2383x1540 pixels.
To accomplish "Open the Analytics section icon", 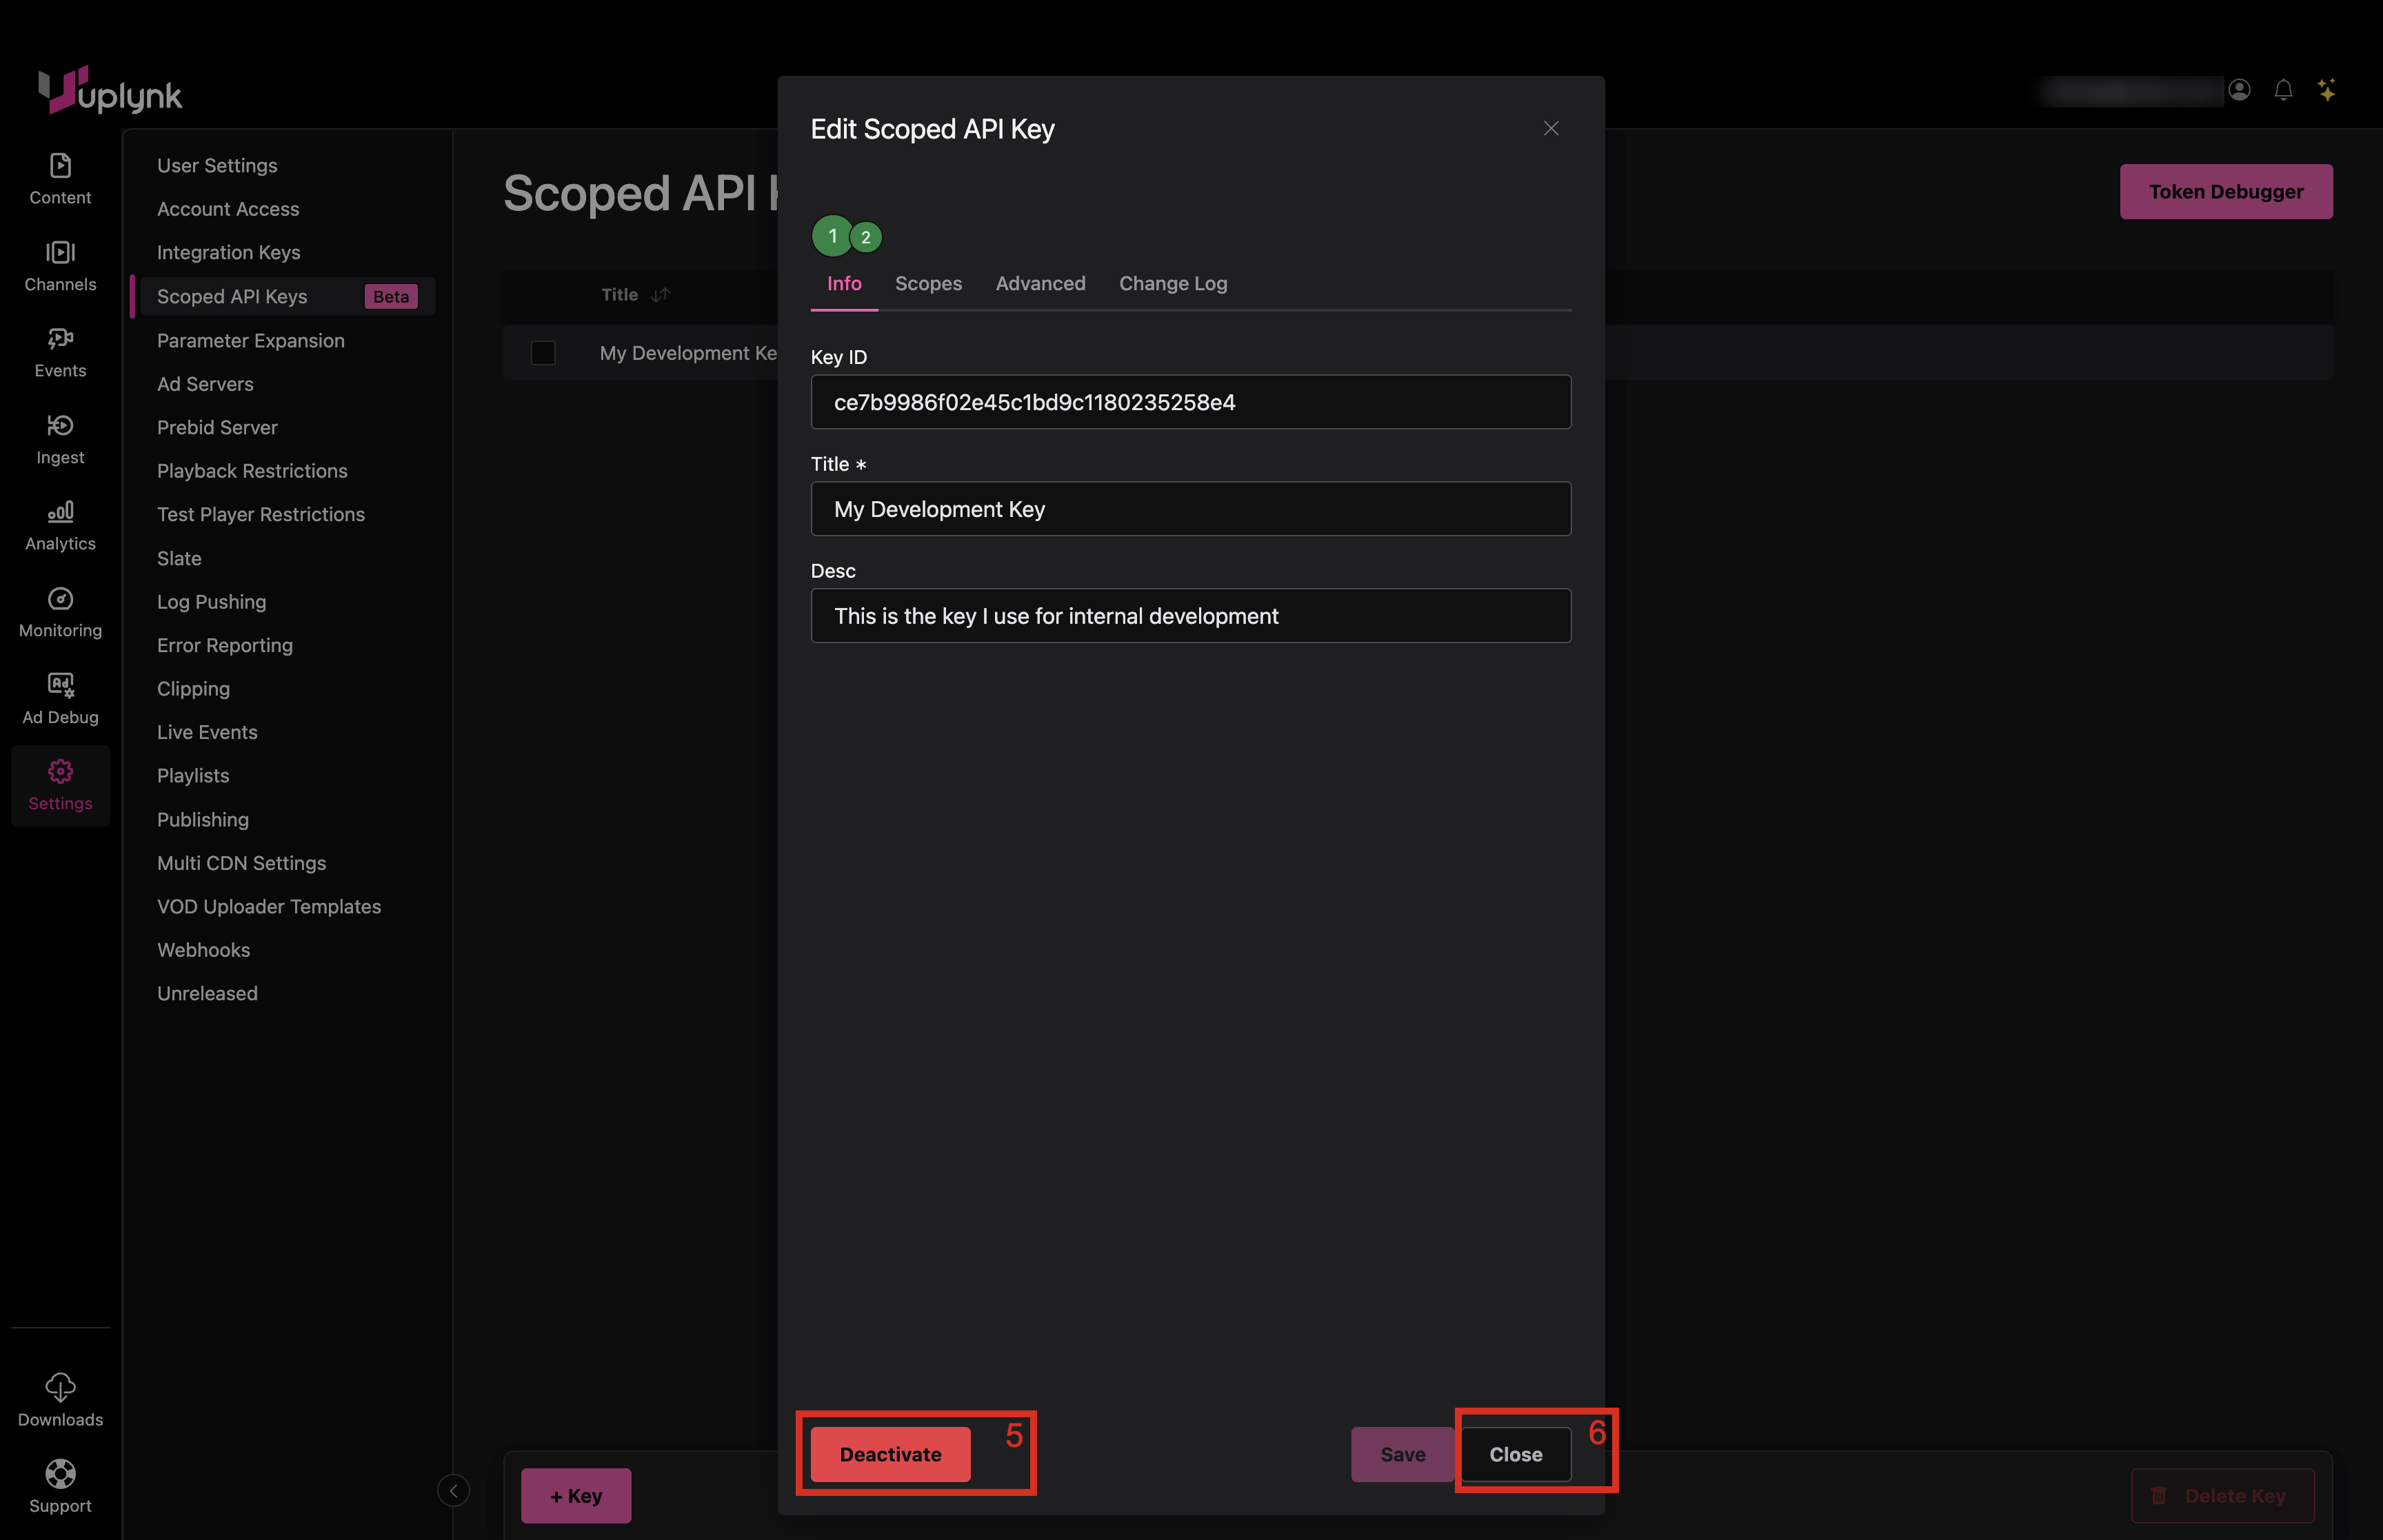I will click(x=60, y=525).
